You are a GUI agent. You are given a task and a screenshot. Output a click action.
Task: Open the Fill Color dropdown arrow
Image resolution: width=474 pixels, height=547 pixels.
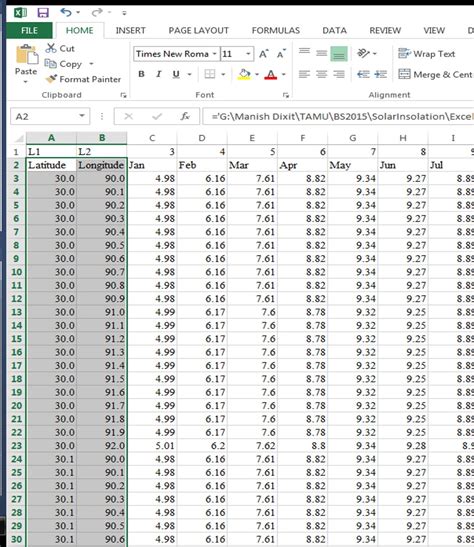click(x=257, y=74)
